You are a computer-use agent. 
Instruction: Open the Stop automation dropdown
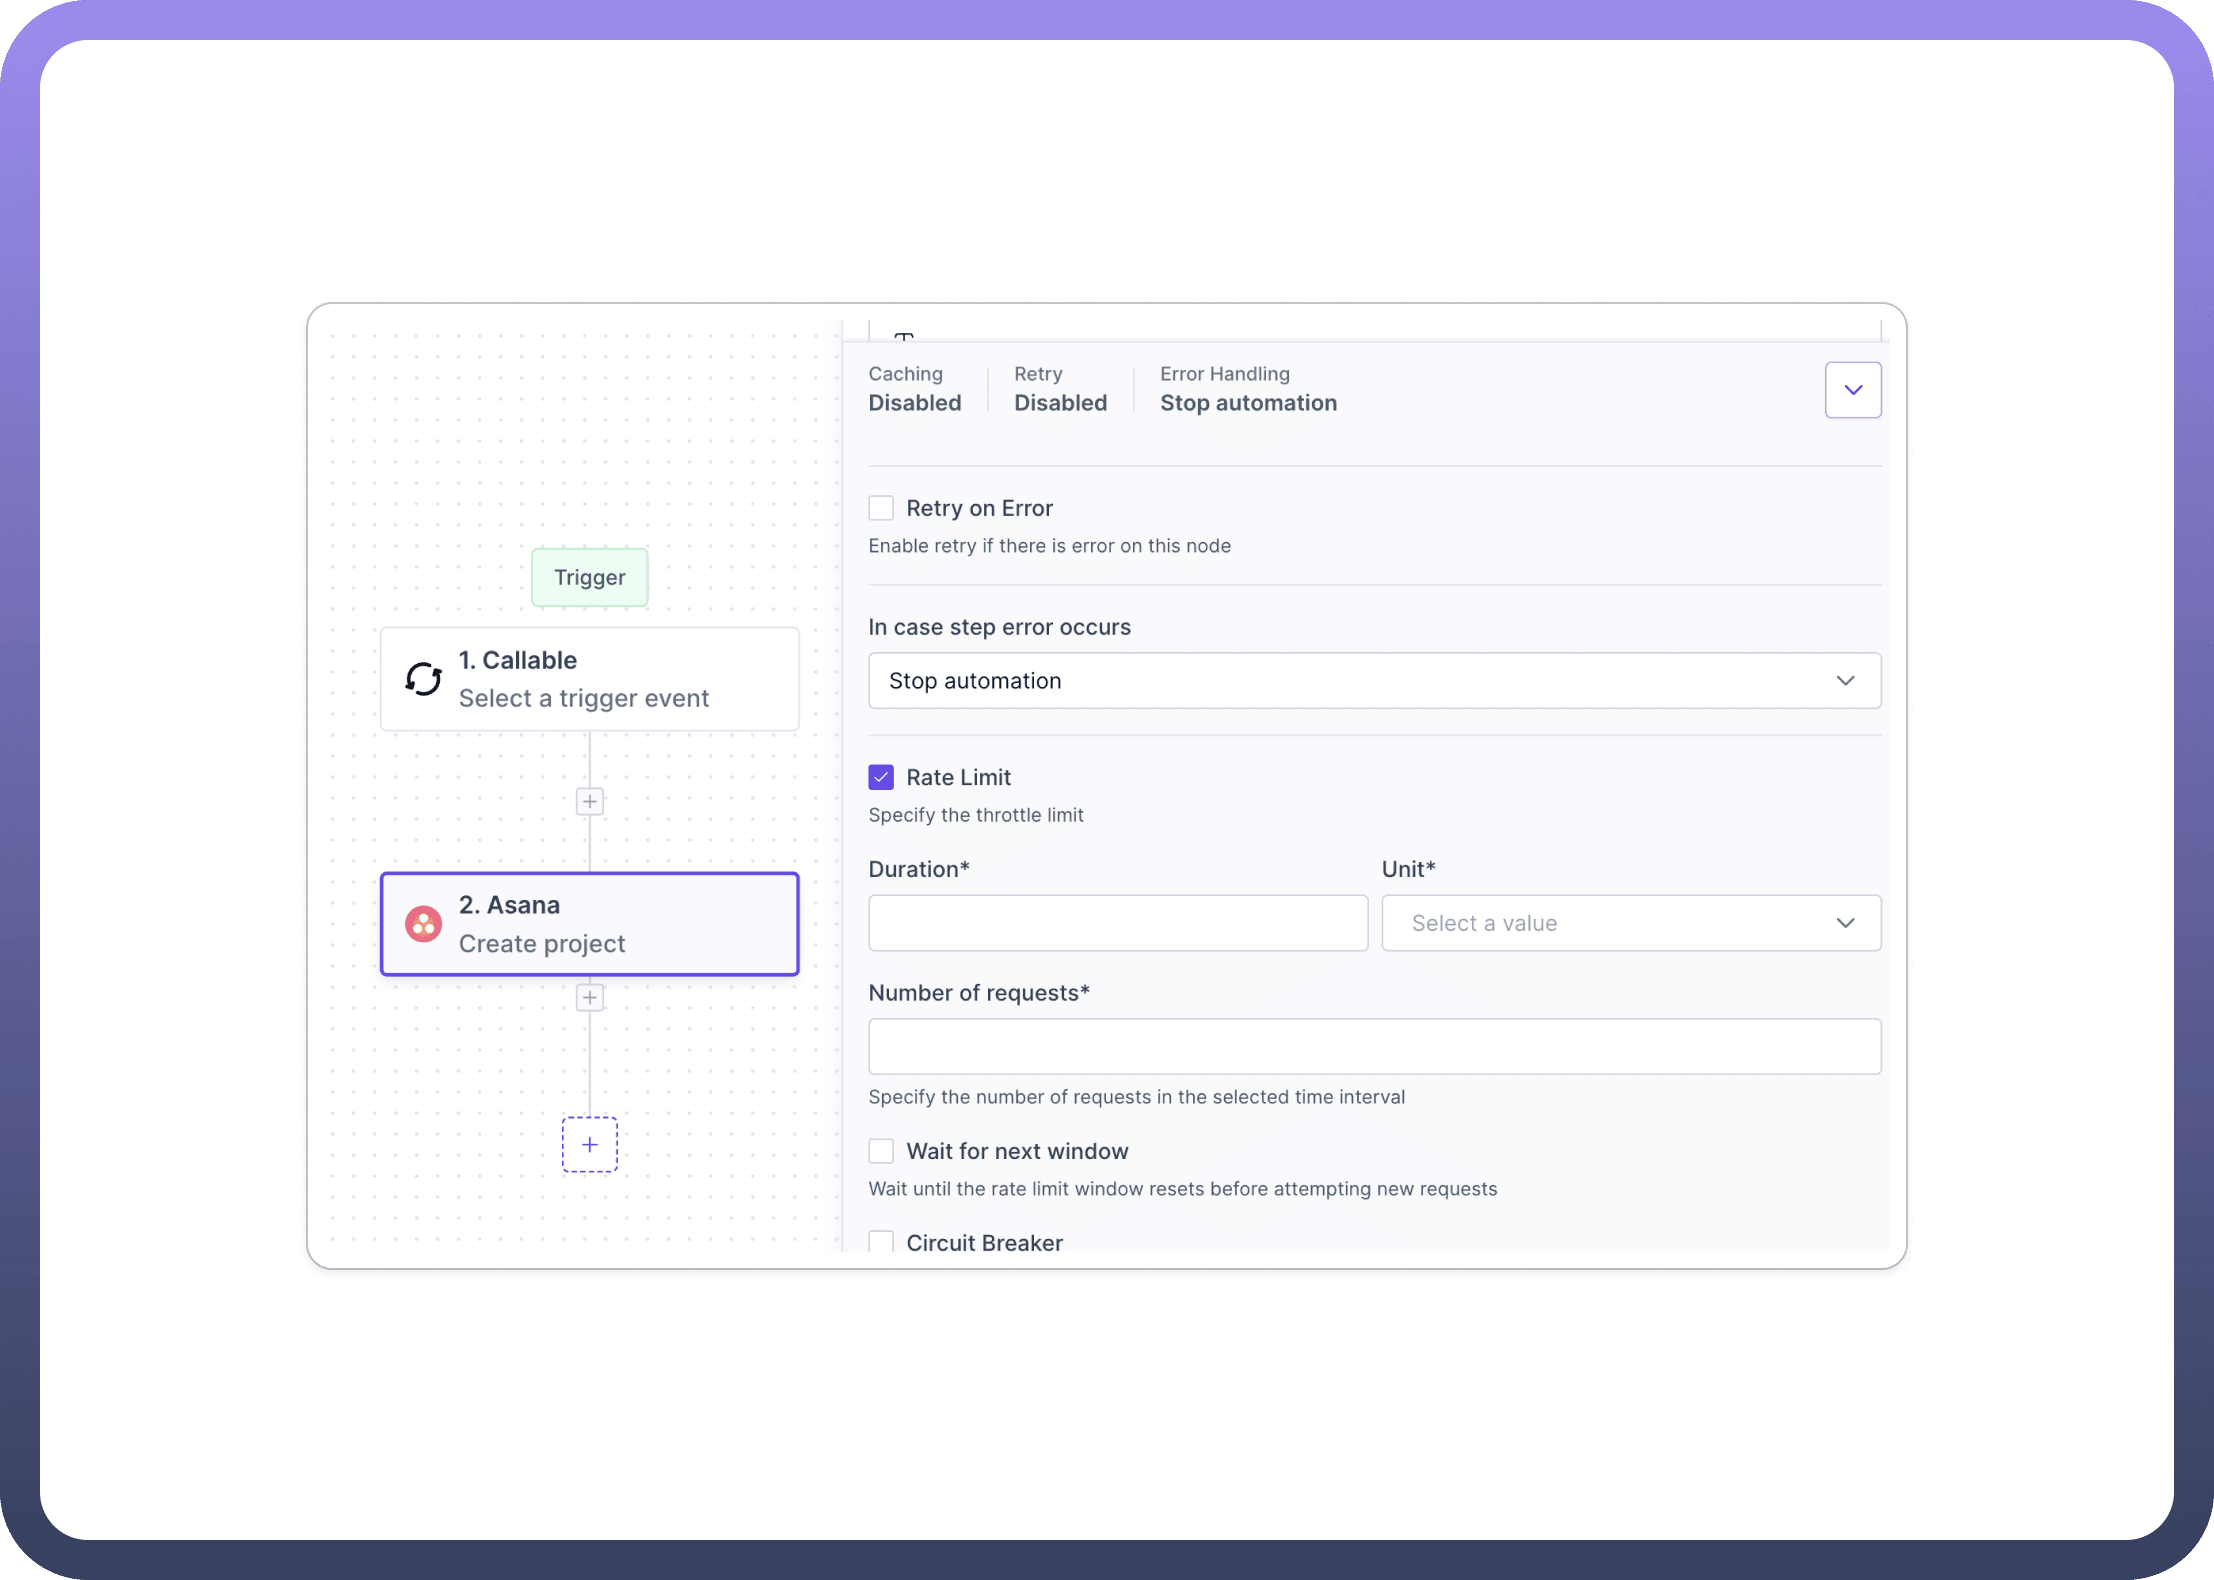click(x=1374, y=681)
